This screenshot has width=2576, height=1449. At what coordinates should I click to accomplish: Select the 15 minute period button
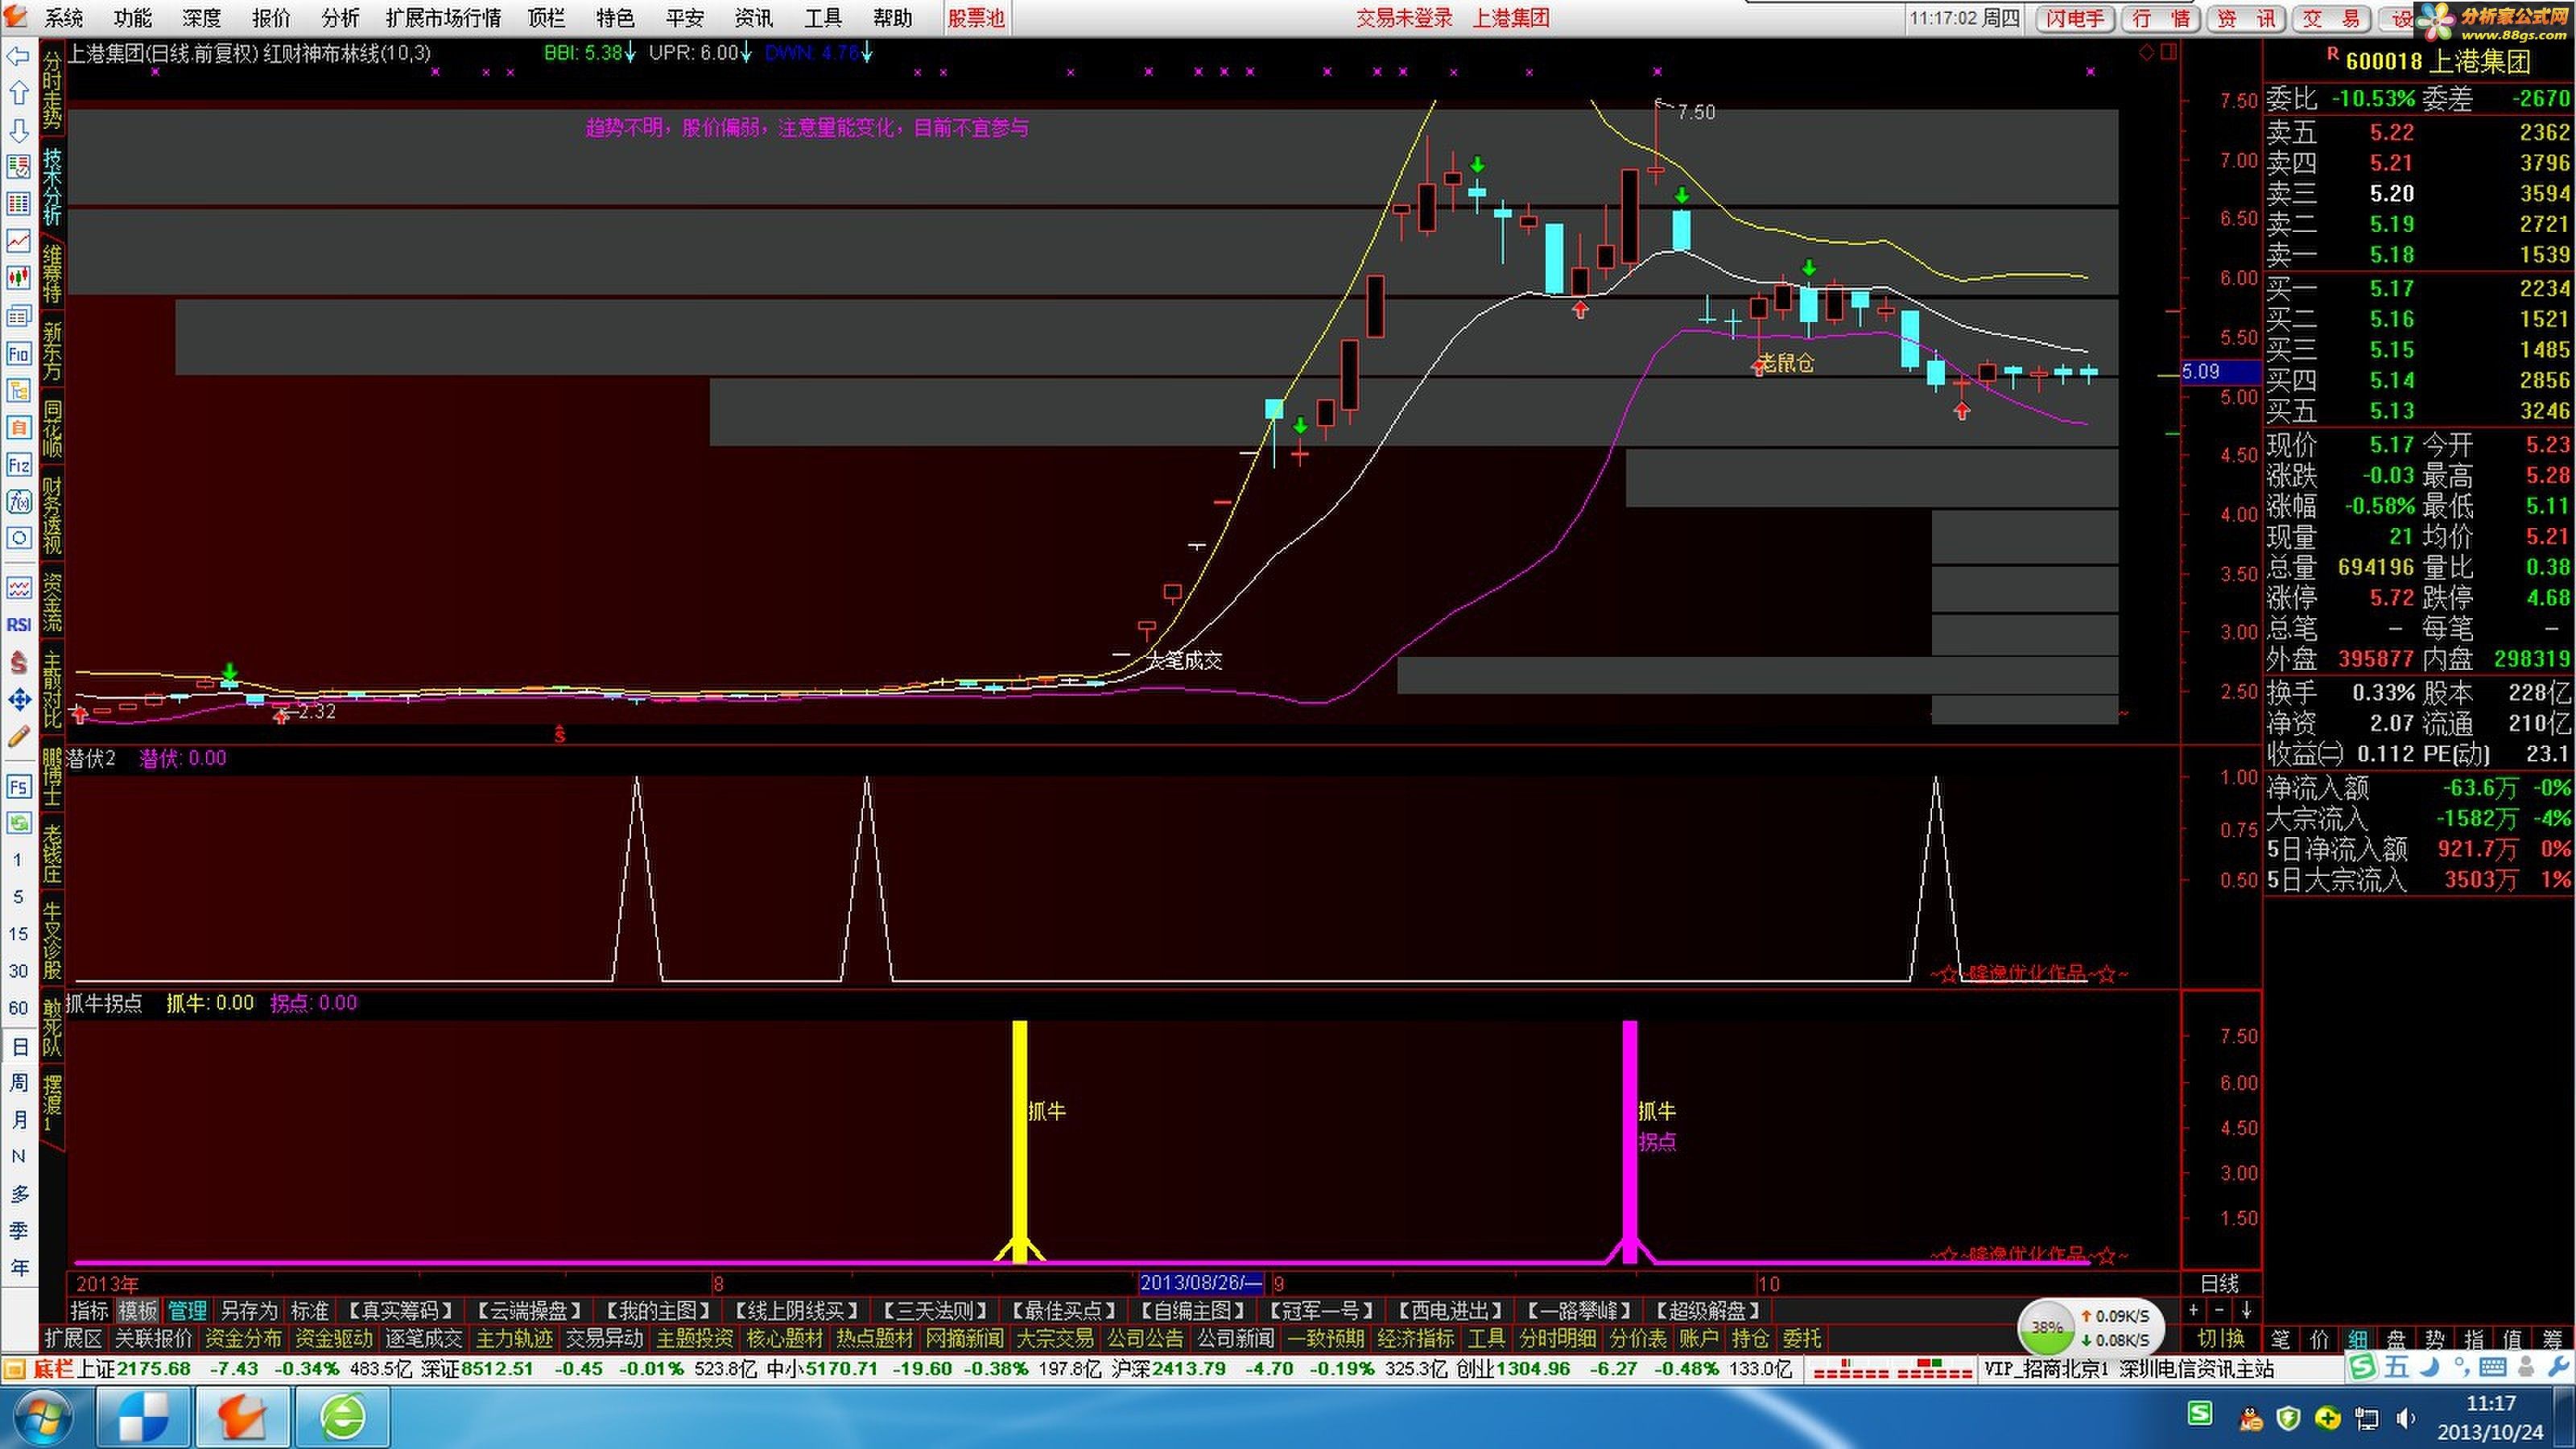coord(19,934)
